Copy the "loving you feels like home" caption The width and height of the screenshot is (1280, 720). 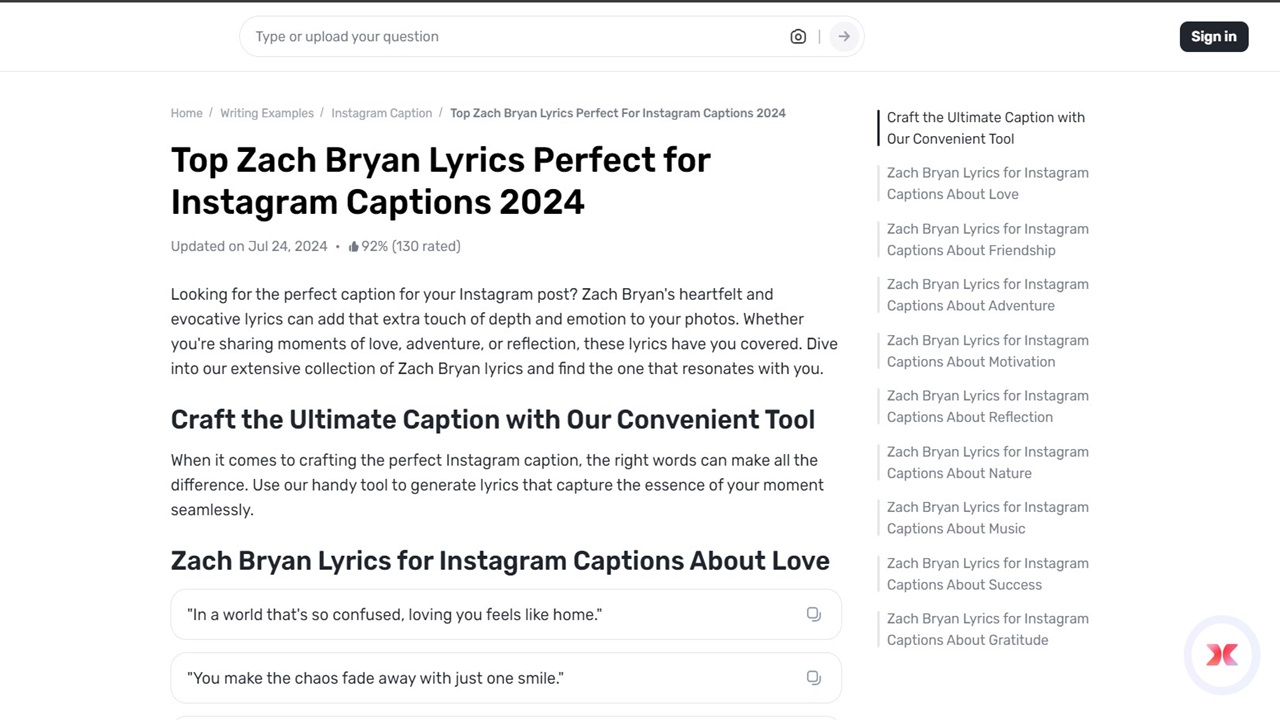[x=814, y=614]
